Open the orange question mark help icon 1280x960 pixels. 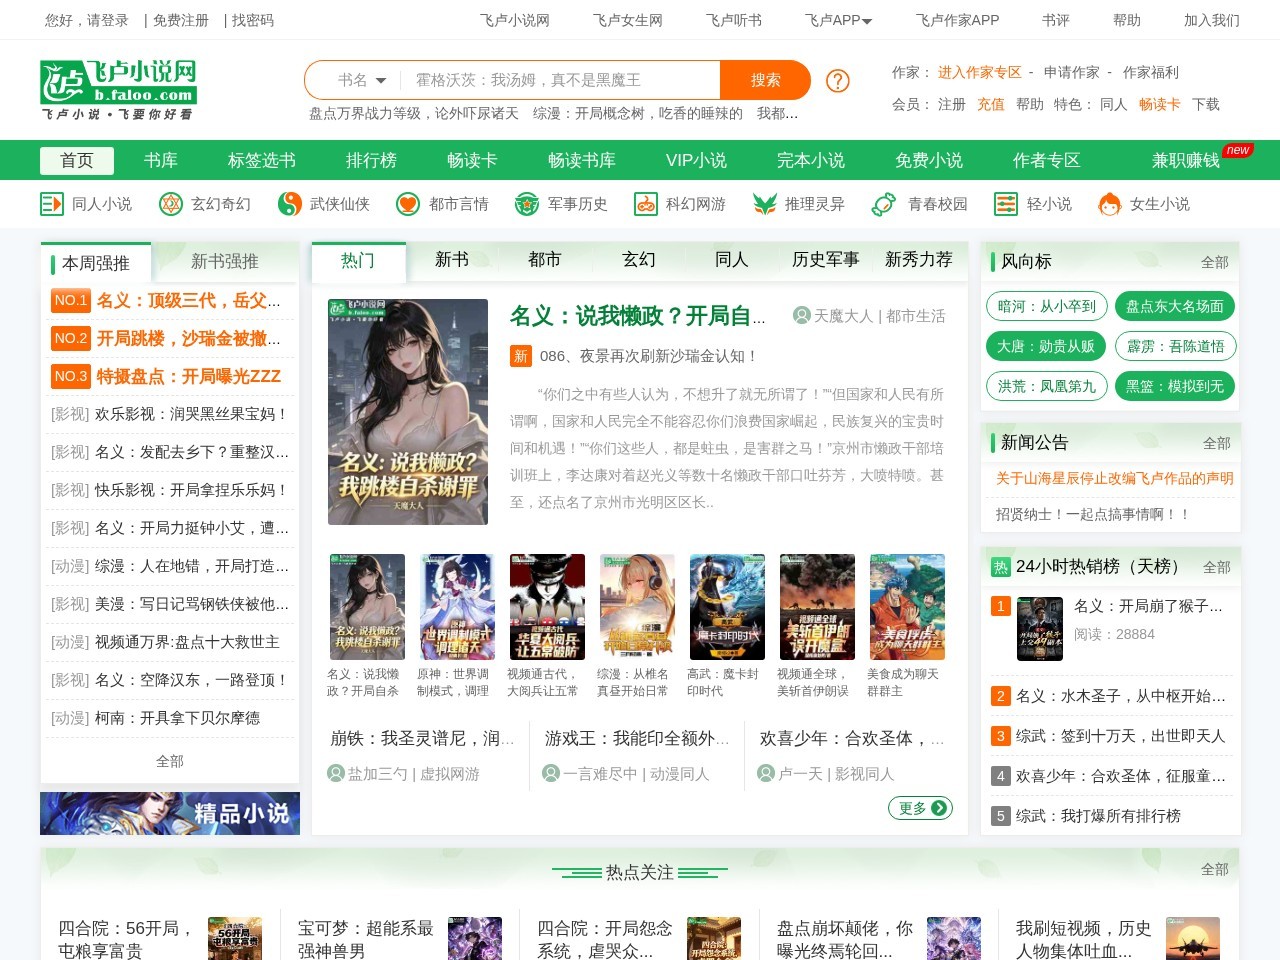(x=838, y=80)
